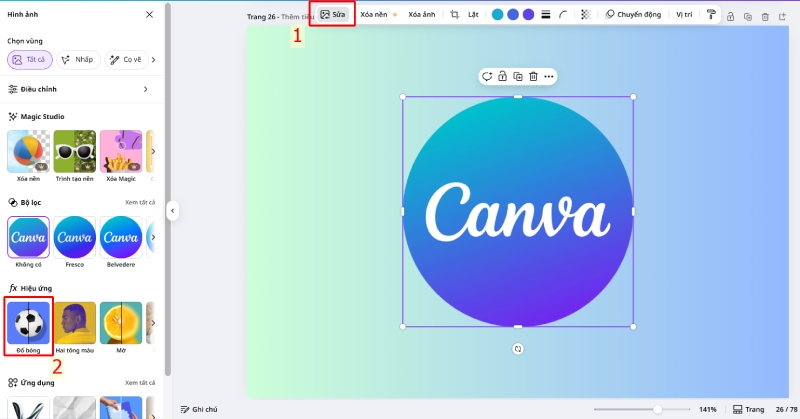Show more selection modes with arrow

coord(153,60)
